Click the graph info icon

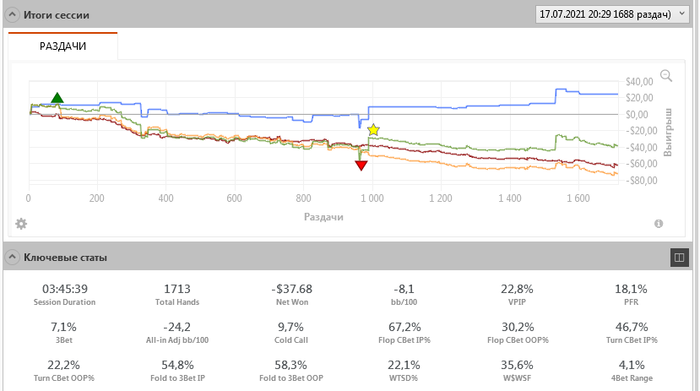658,224
